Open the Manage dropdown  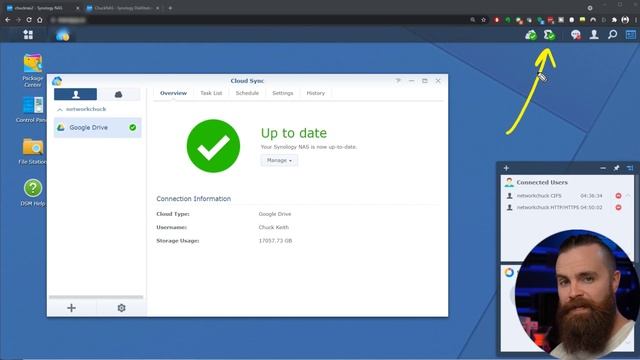pos(279,160)
